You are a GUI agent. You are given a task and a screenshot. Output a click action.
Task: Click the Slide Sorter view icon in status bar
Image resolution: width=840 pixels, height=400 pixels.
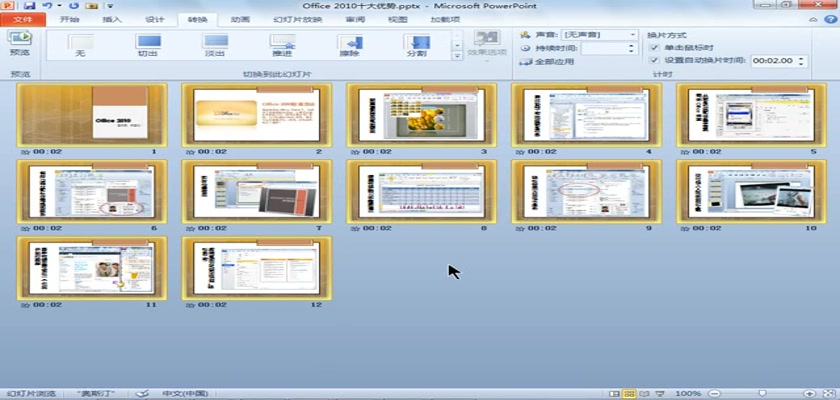click(x=631, y=394)
